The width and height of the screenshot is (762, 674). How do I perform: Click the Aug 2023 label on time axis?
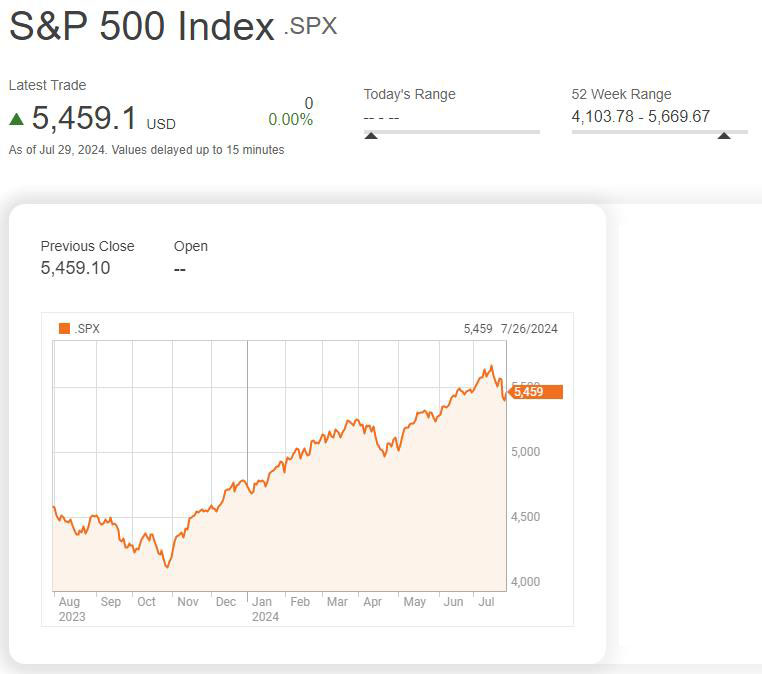(71, 609)
